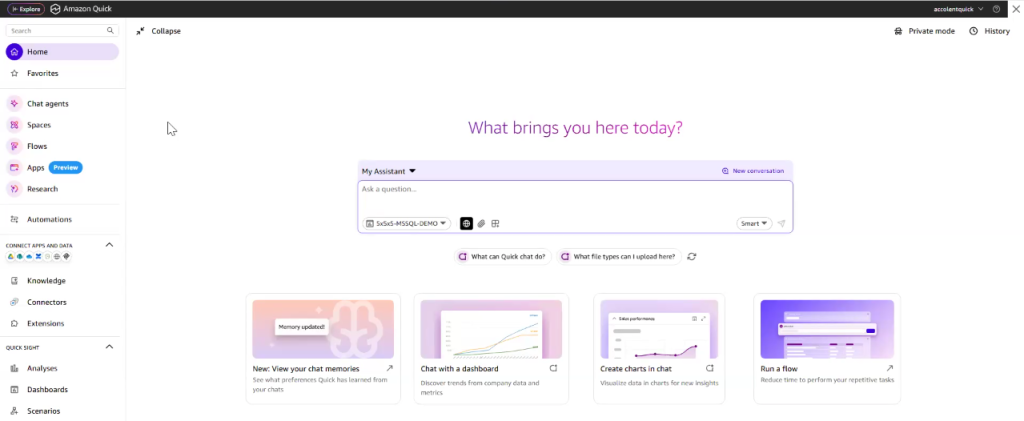The image size is (1024, 421).
Task: Click the Explore button in top bar
Action: coord(26,9)
